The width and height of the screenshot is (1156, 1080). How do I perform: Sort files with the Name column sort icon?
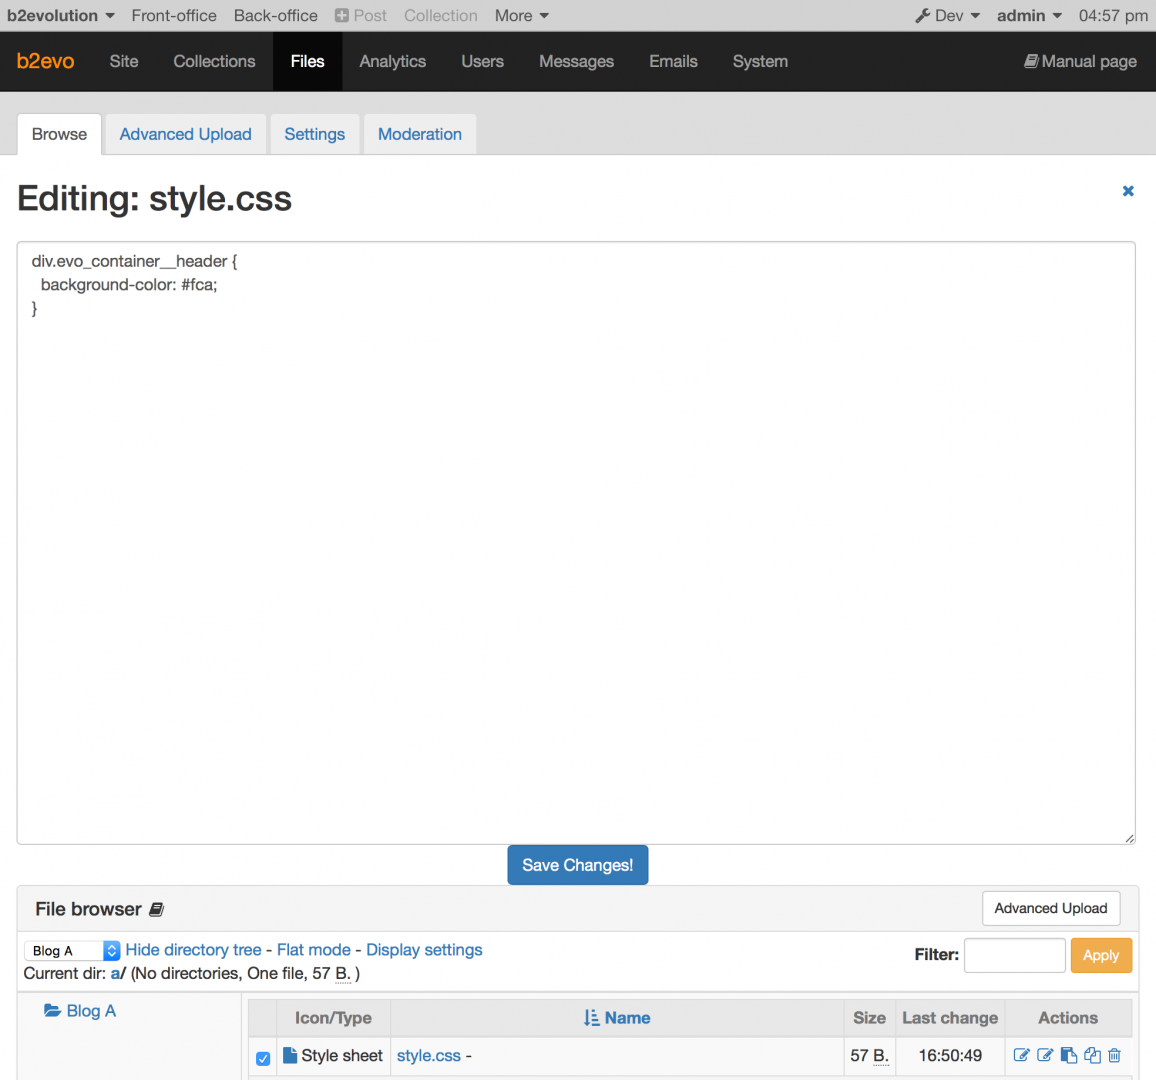(x=593, y=1017)
